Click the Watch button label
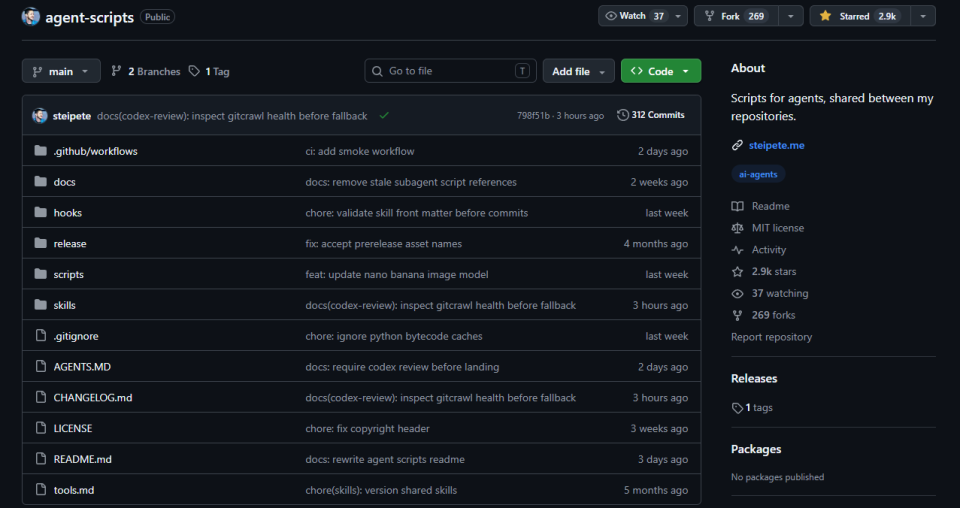The height and width of the screenshot is (508, 960). click(632, 16)
